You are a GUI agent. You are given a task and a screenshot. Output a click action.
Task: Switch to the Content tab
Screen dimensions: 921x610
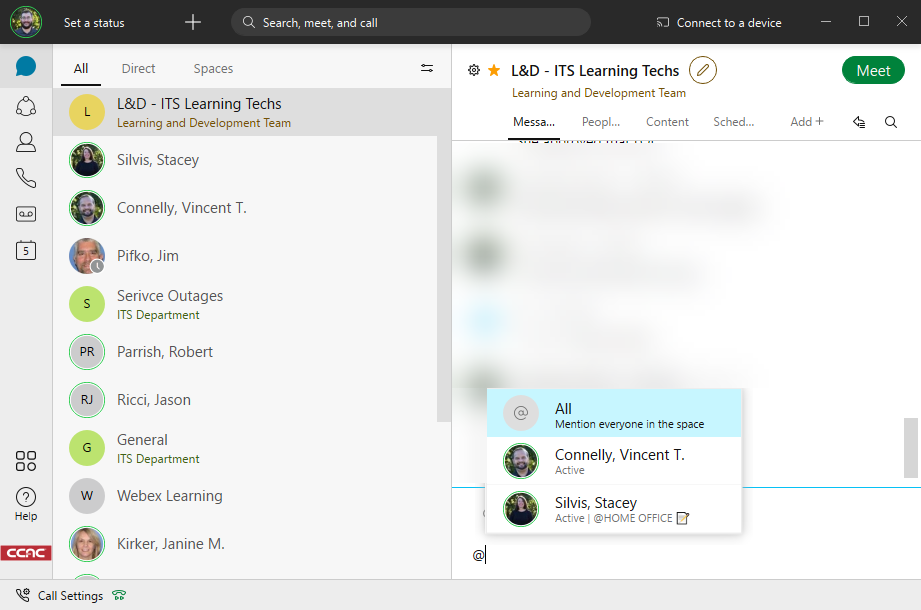667,121
